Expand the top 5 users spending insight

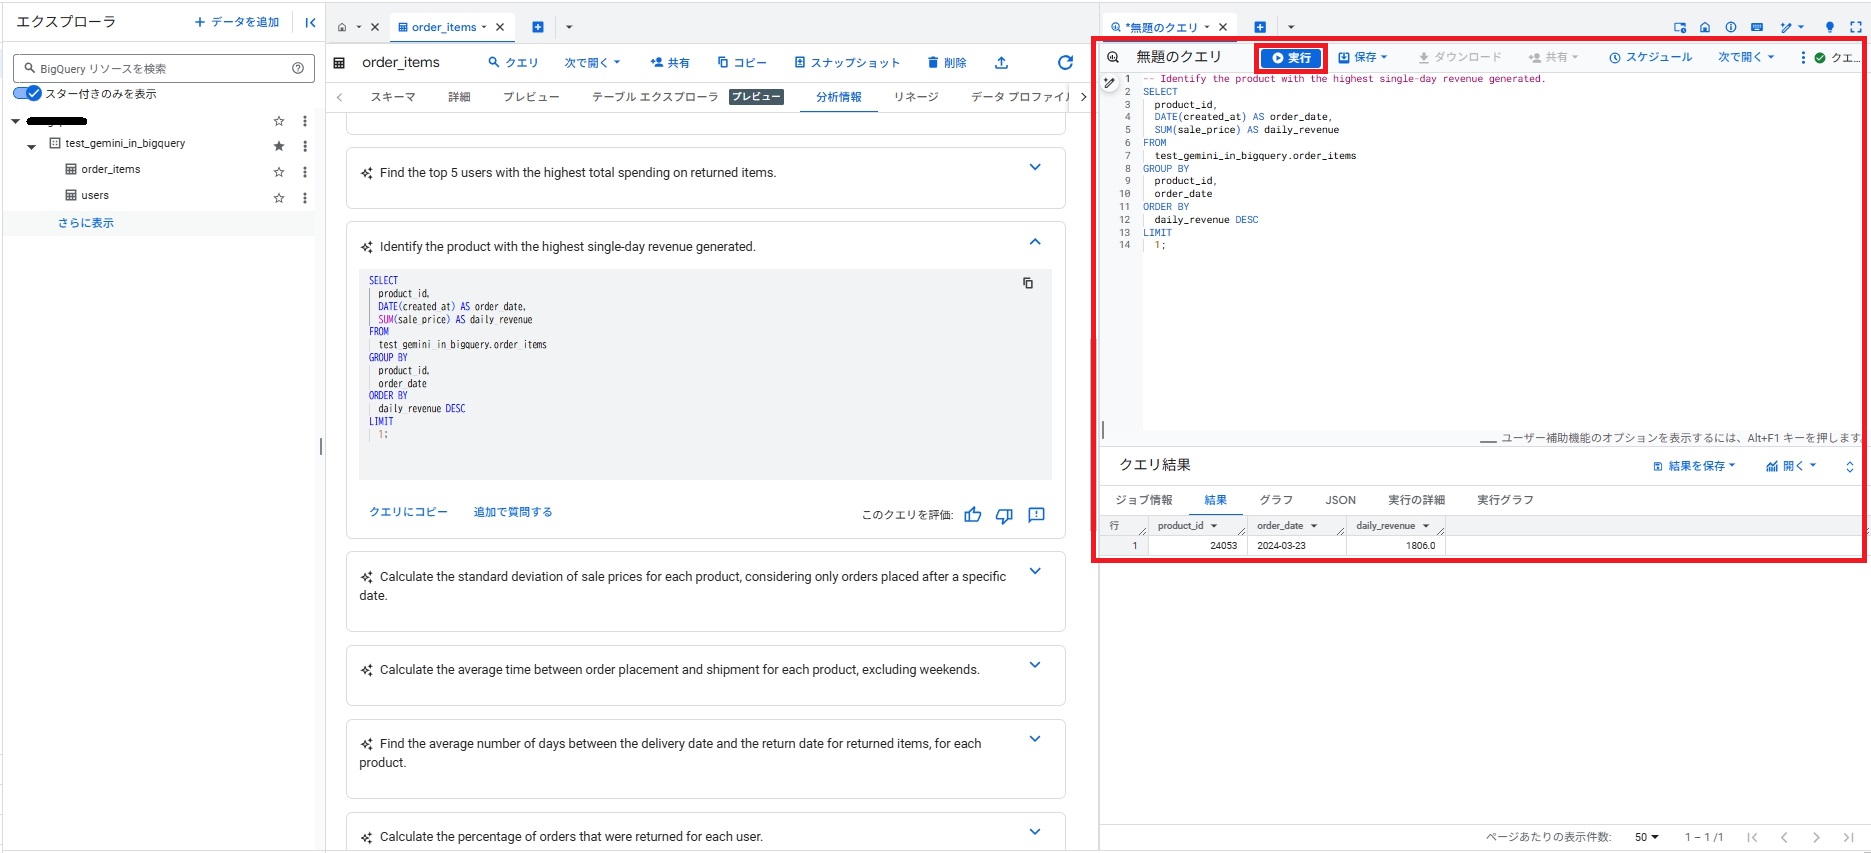point(1035,168)
